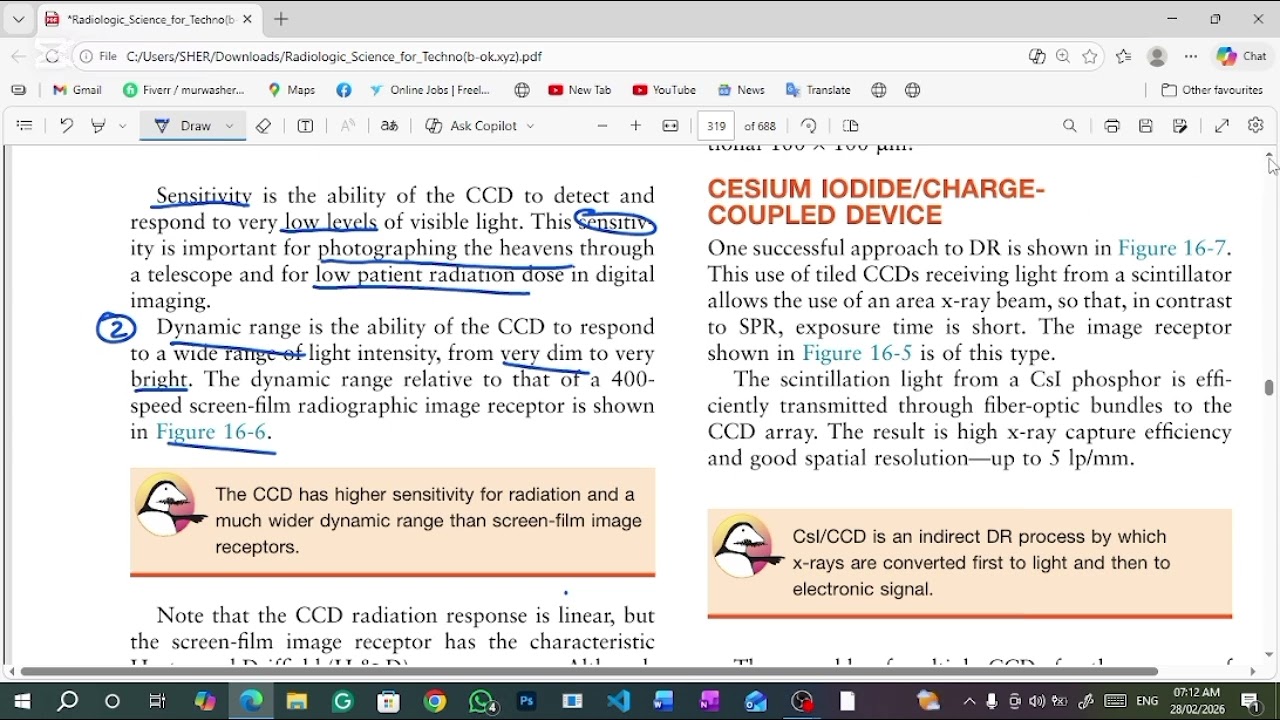Open News bookmark
Screen dimensions: 1280x720
click(741, 90)
